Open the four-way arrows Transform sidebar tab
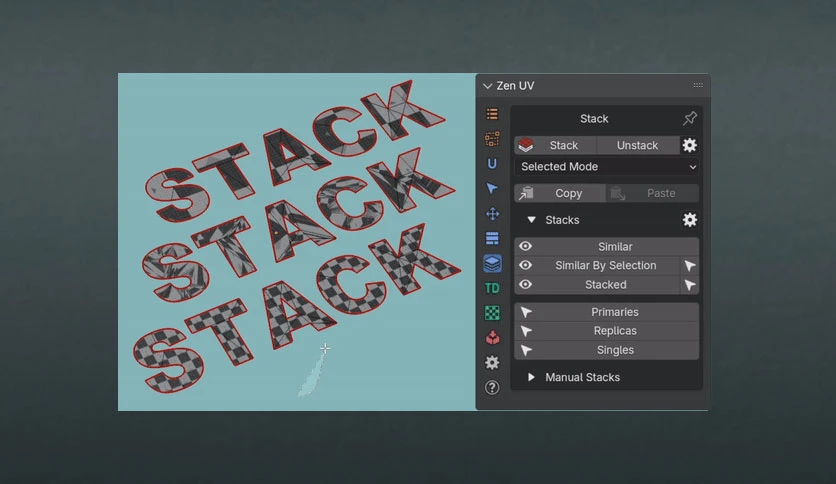This screenshot has width=836, height=484. click(492, 214)
